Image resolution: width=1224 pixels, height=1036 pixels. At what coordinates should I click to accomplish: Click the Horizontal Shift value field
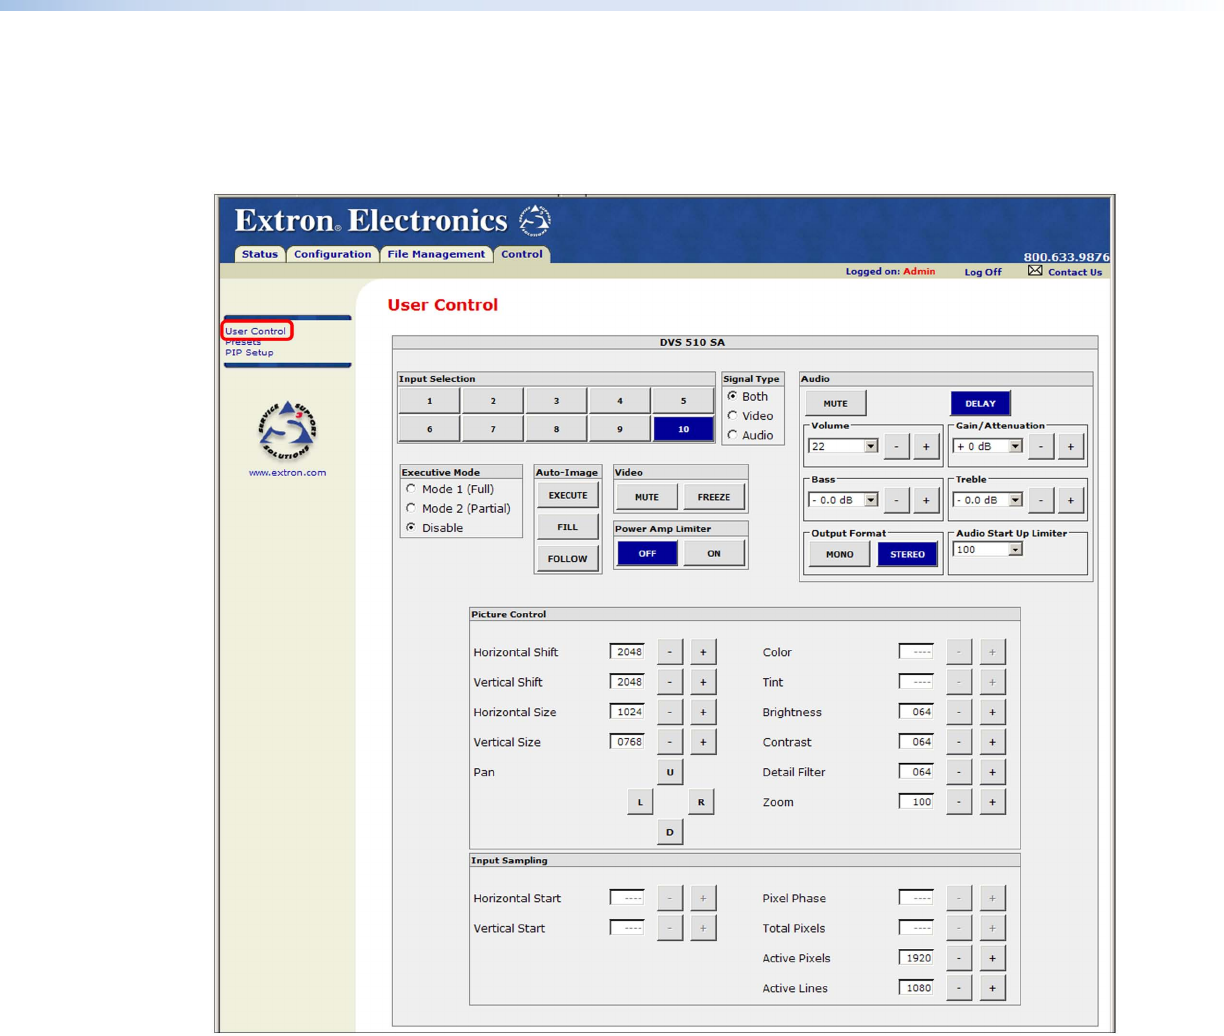pyautogui.click(x=627, y=652)
